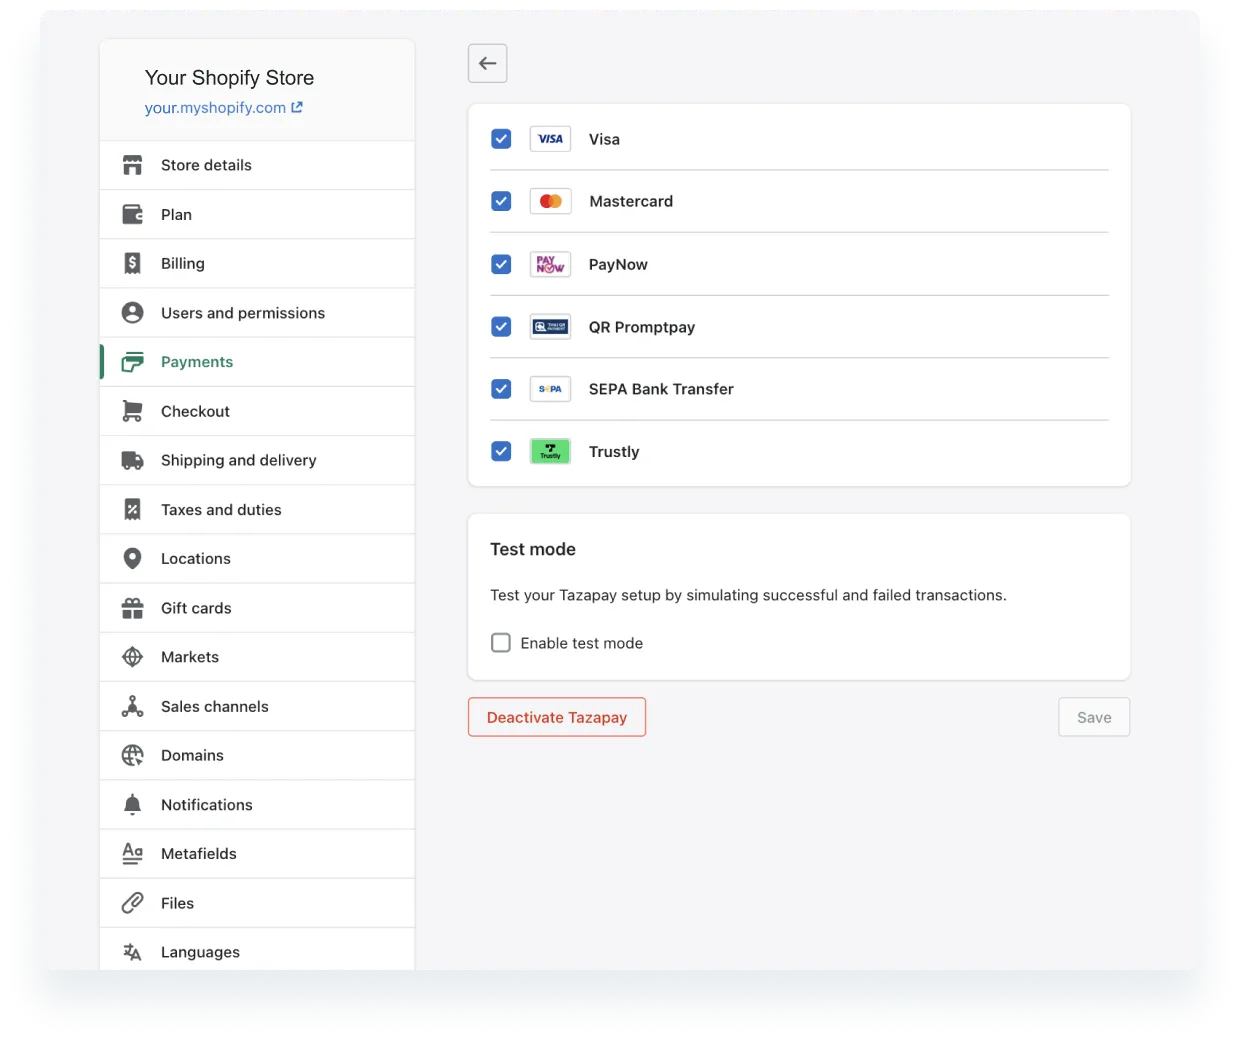
Task: Open Sales channels settings
Action: (x=257, y=706)
